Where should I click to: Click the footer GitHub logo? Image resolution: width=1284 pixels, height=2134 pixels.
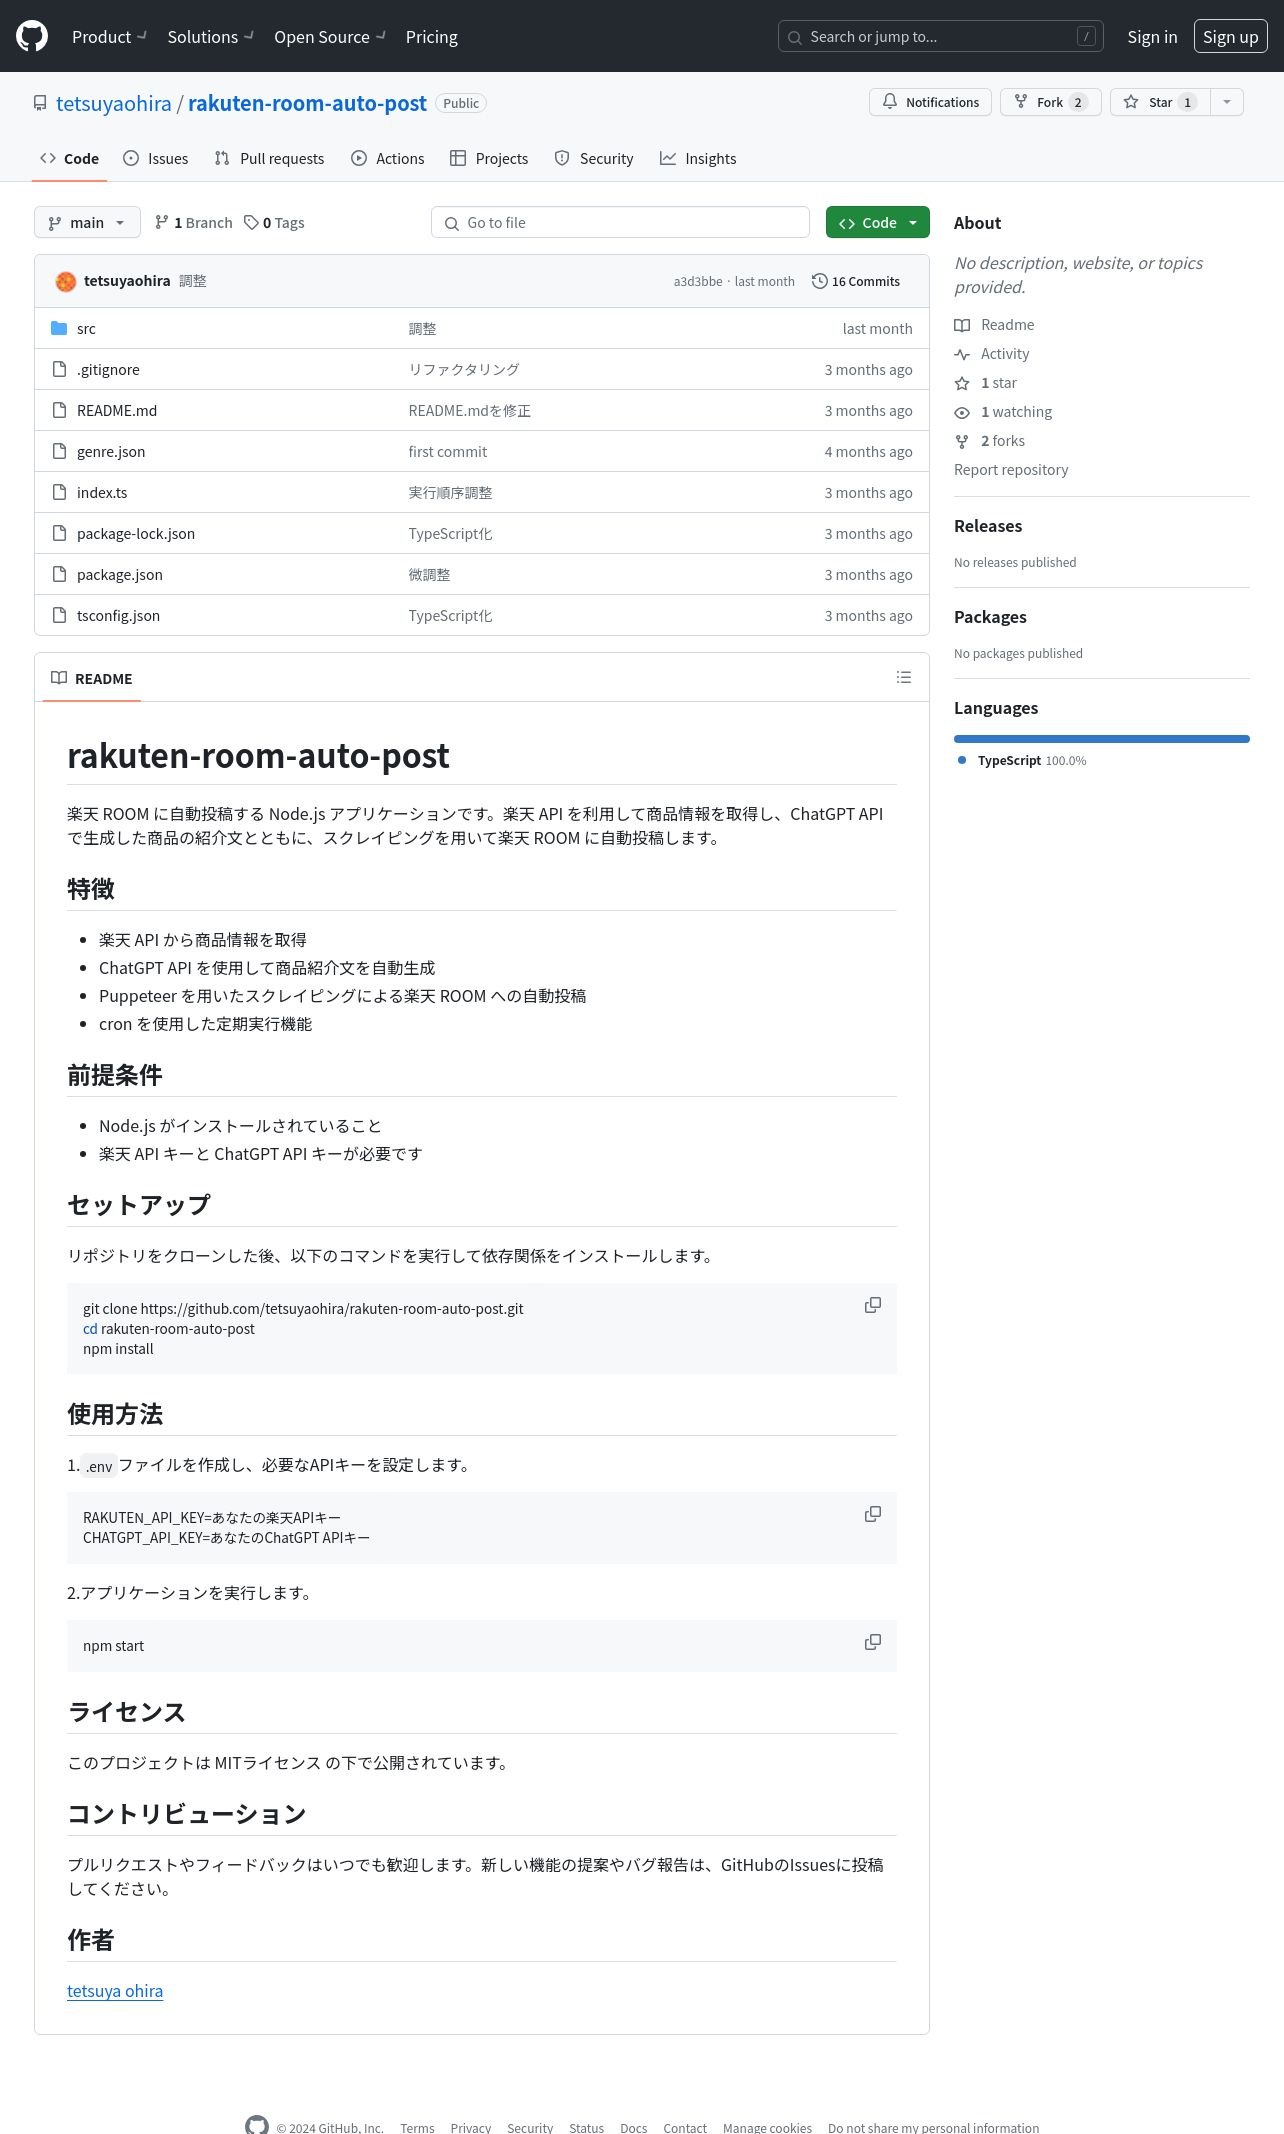pyautogui.click(x=257, y=2125)
